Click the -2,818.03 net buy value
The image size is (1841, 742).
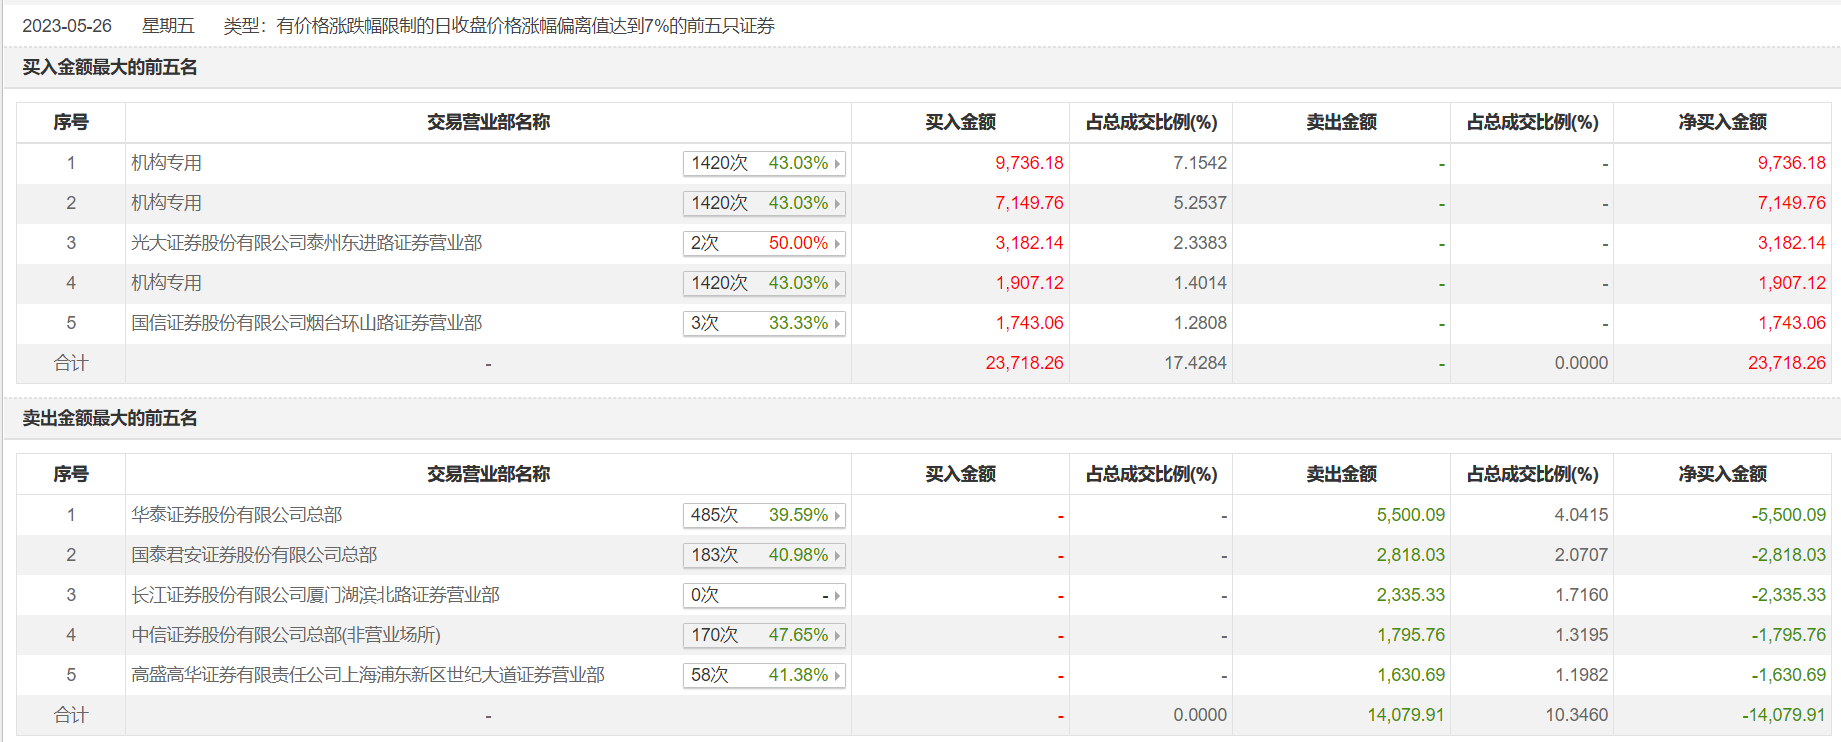(1788, 555)
